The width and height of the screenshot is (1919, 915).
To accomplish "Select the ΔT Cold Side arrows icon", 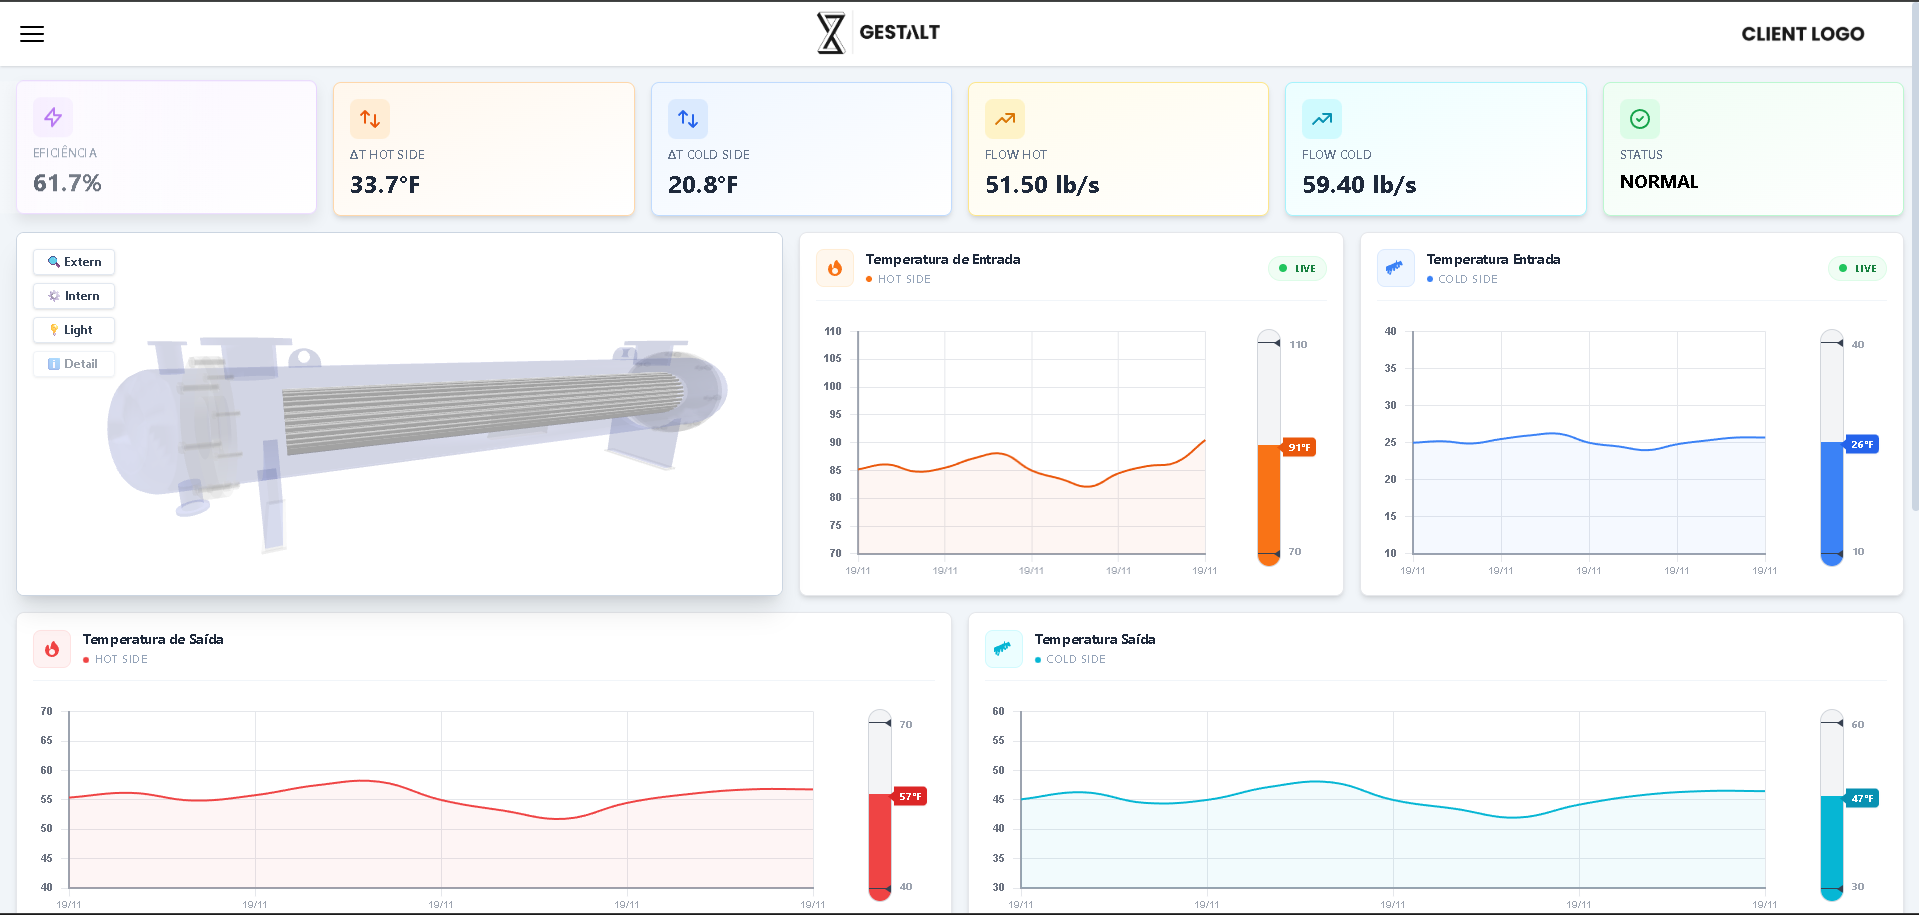I will click(687, 119).
